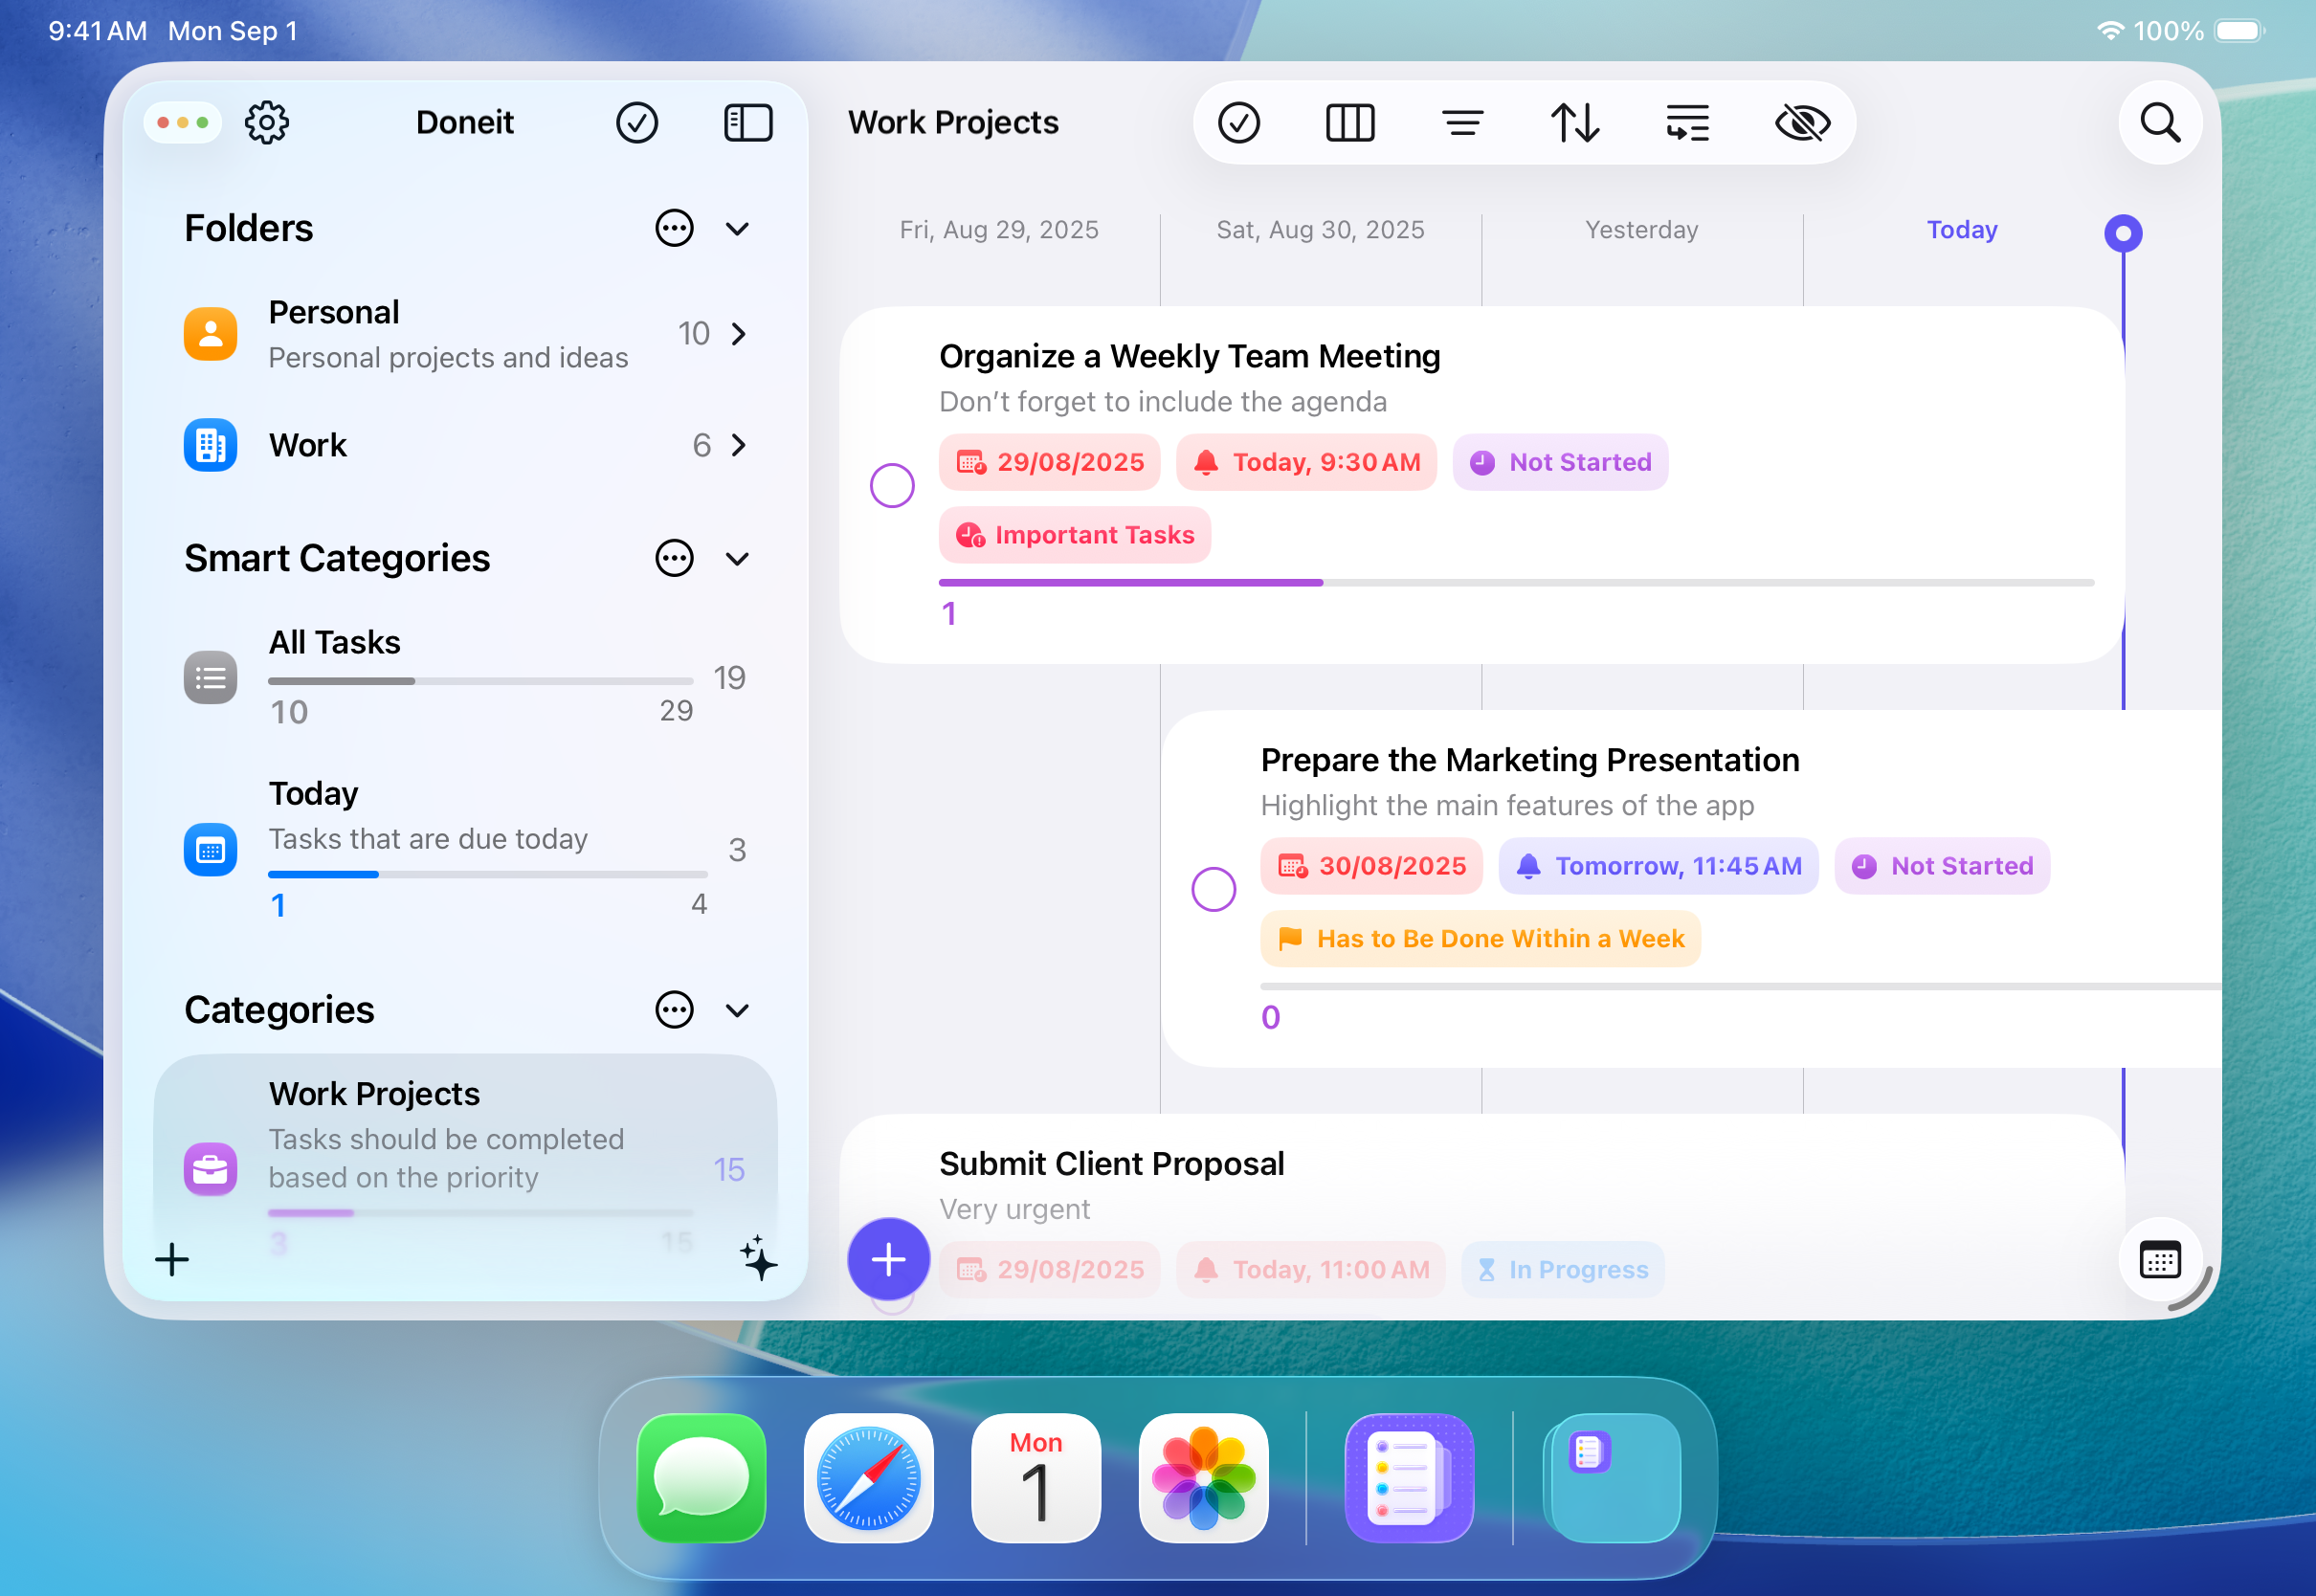Image resolution: width=2316 pixels, height=1596 pixels.
Task: Click the grouping options list icon
Action: [x=1687, y=123]
